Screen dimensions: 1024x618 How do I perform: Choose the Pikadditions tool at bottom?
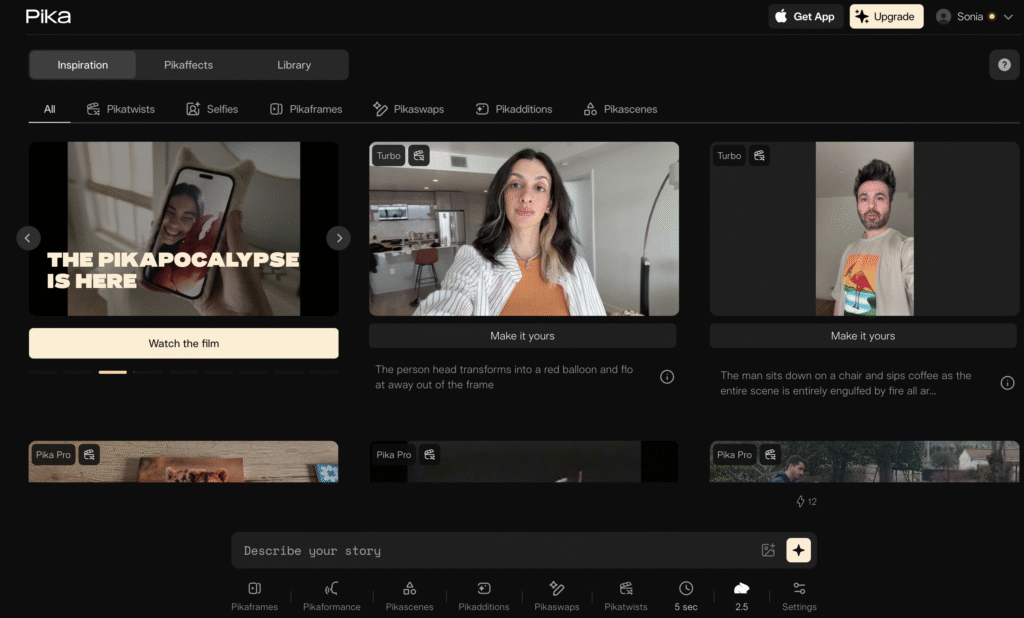(x=483, y=596)
